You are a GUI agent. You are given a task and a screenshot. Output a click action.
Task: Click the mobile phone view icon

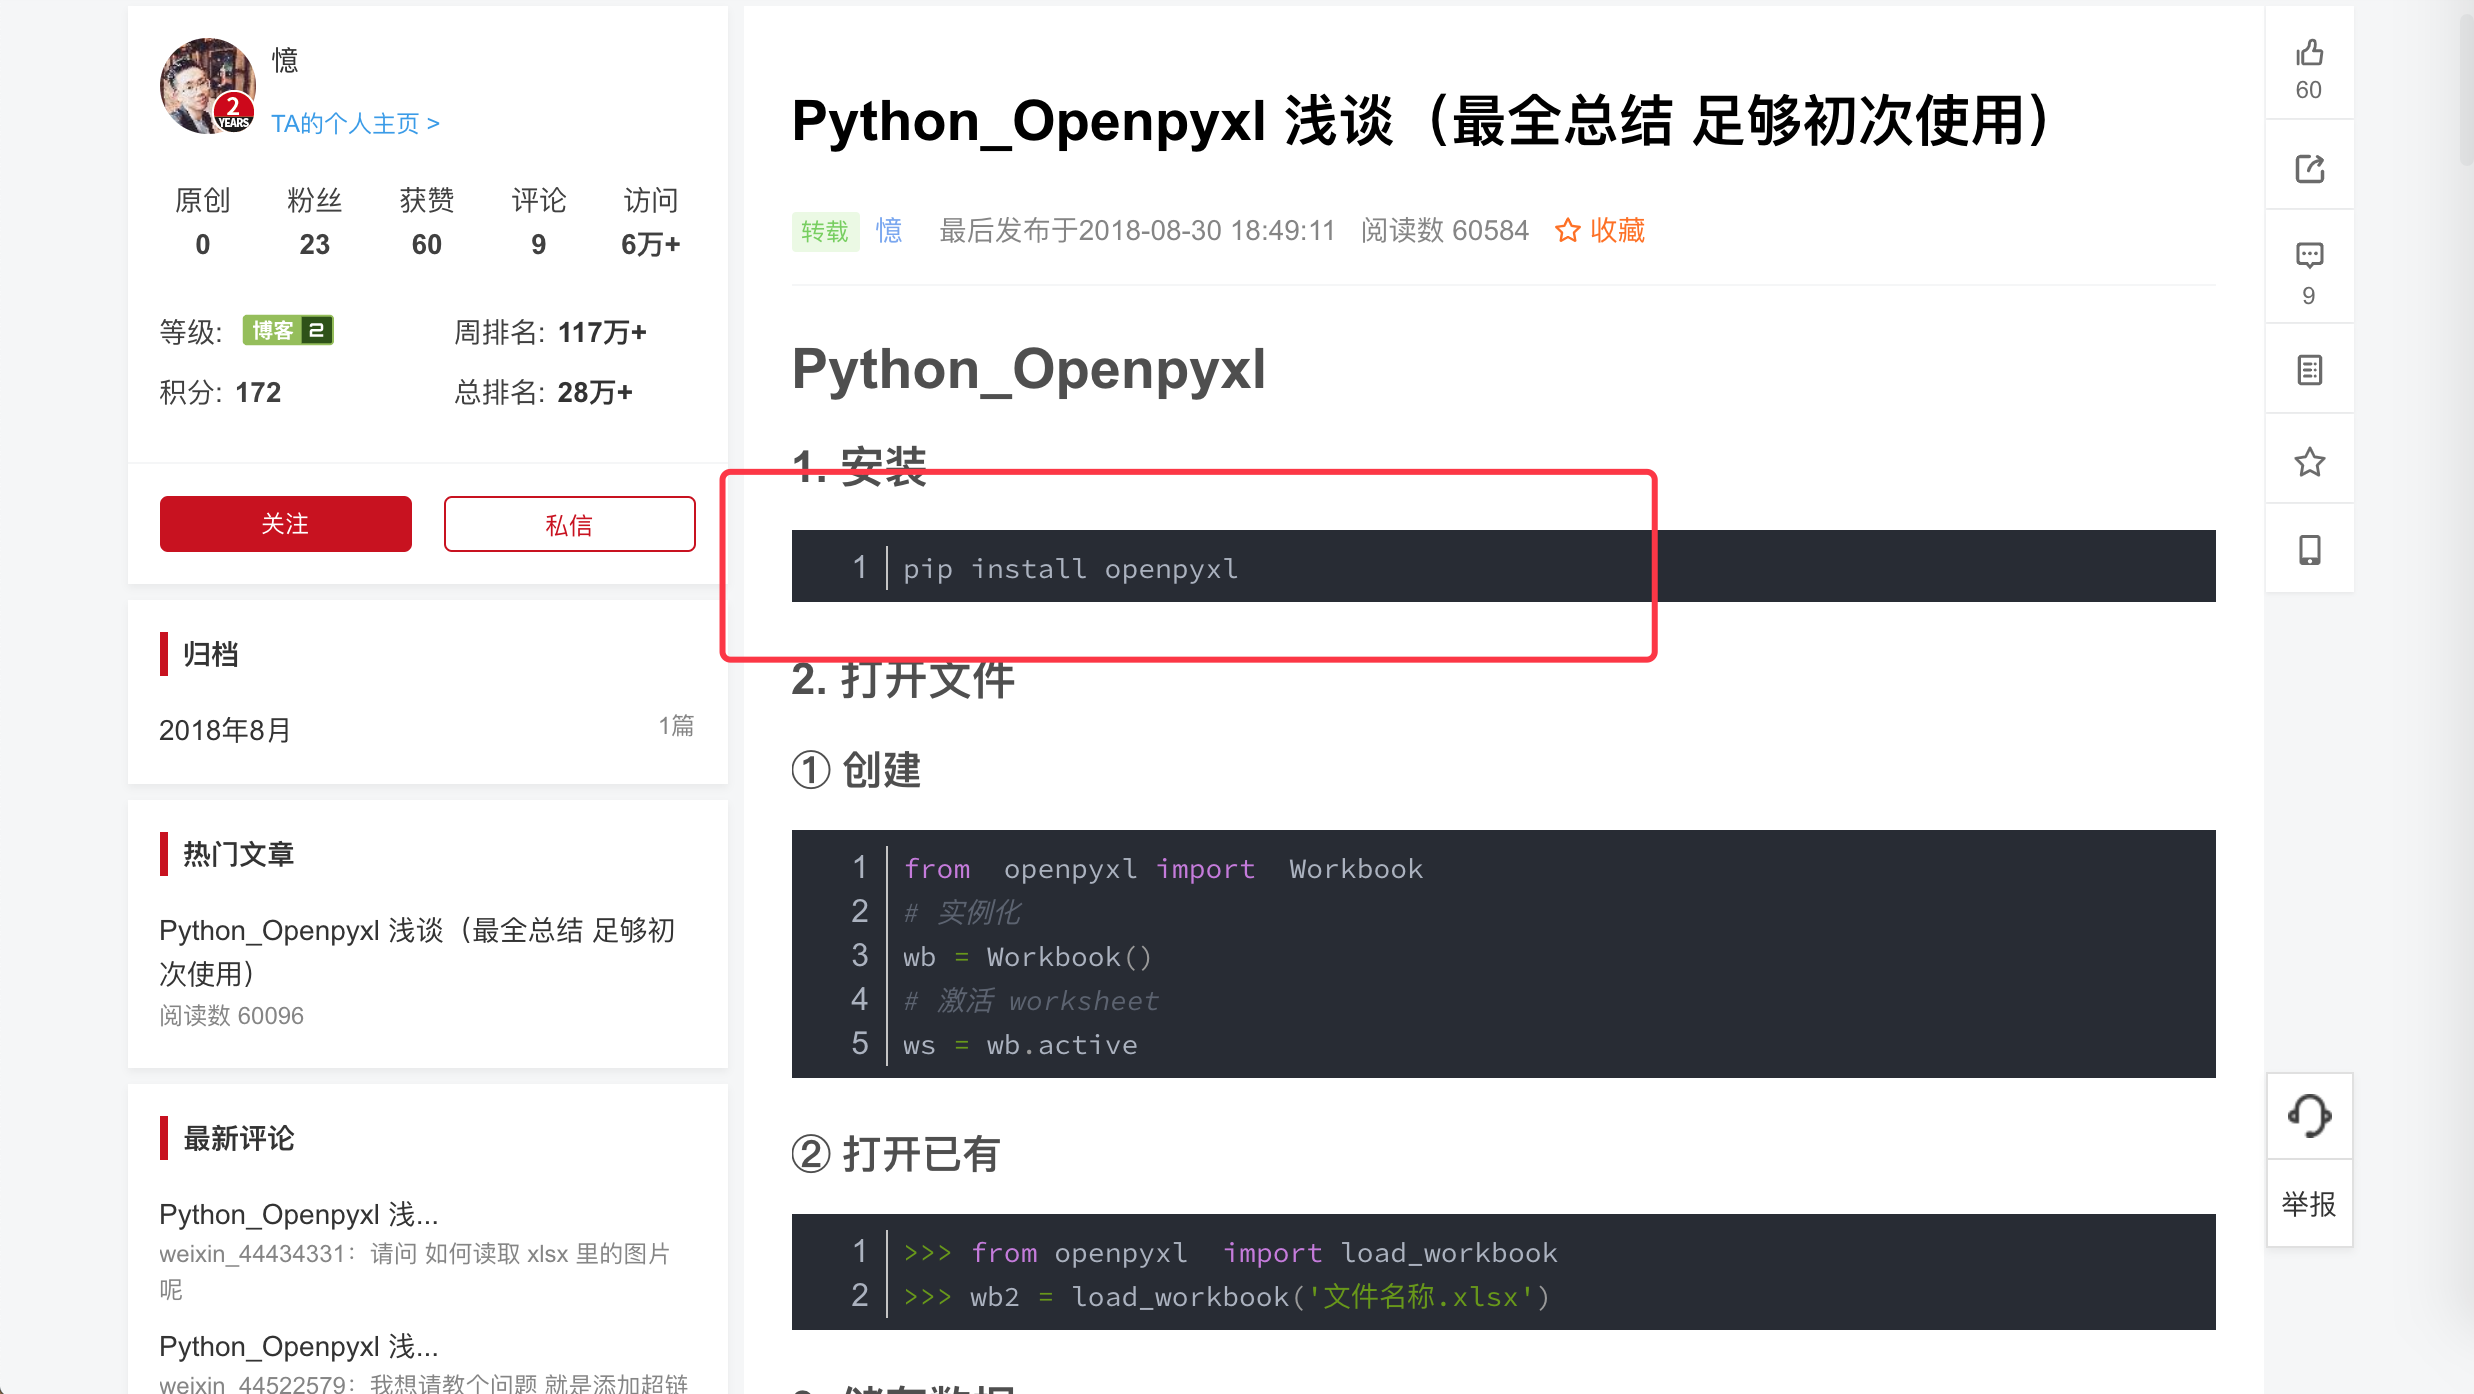click(2309, 550)
